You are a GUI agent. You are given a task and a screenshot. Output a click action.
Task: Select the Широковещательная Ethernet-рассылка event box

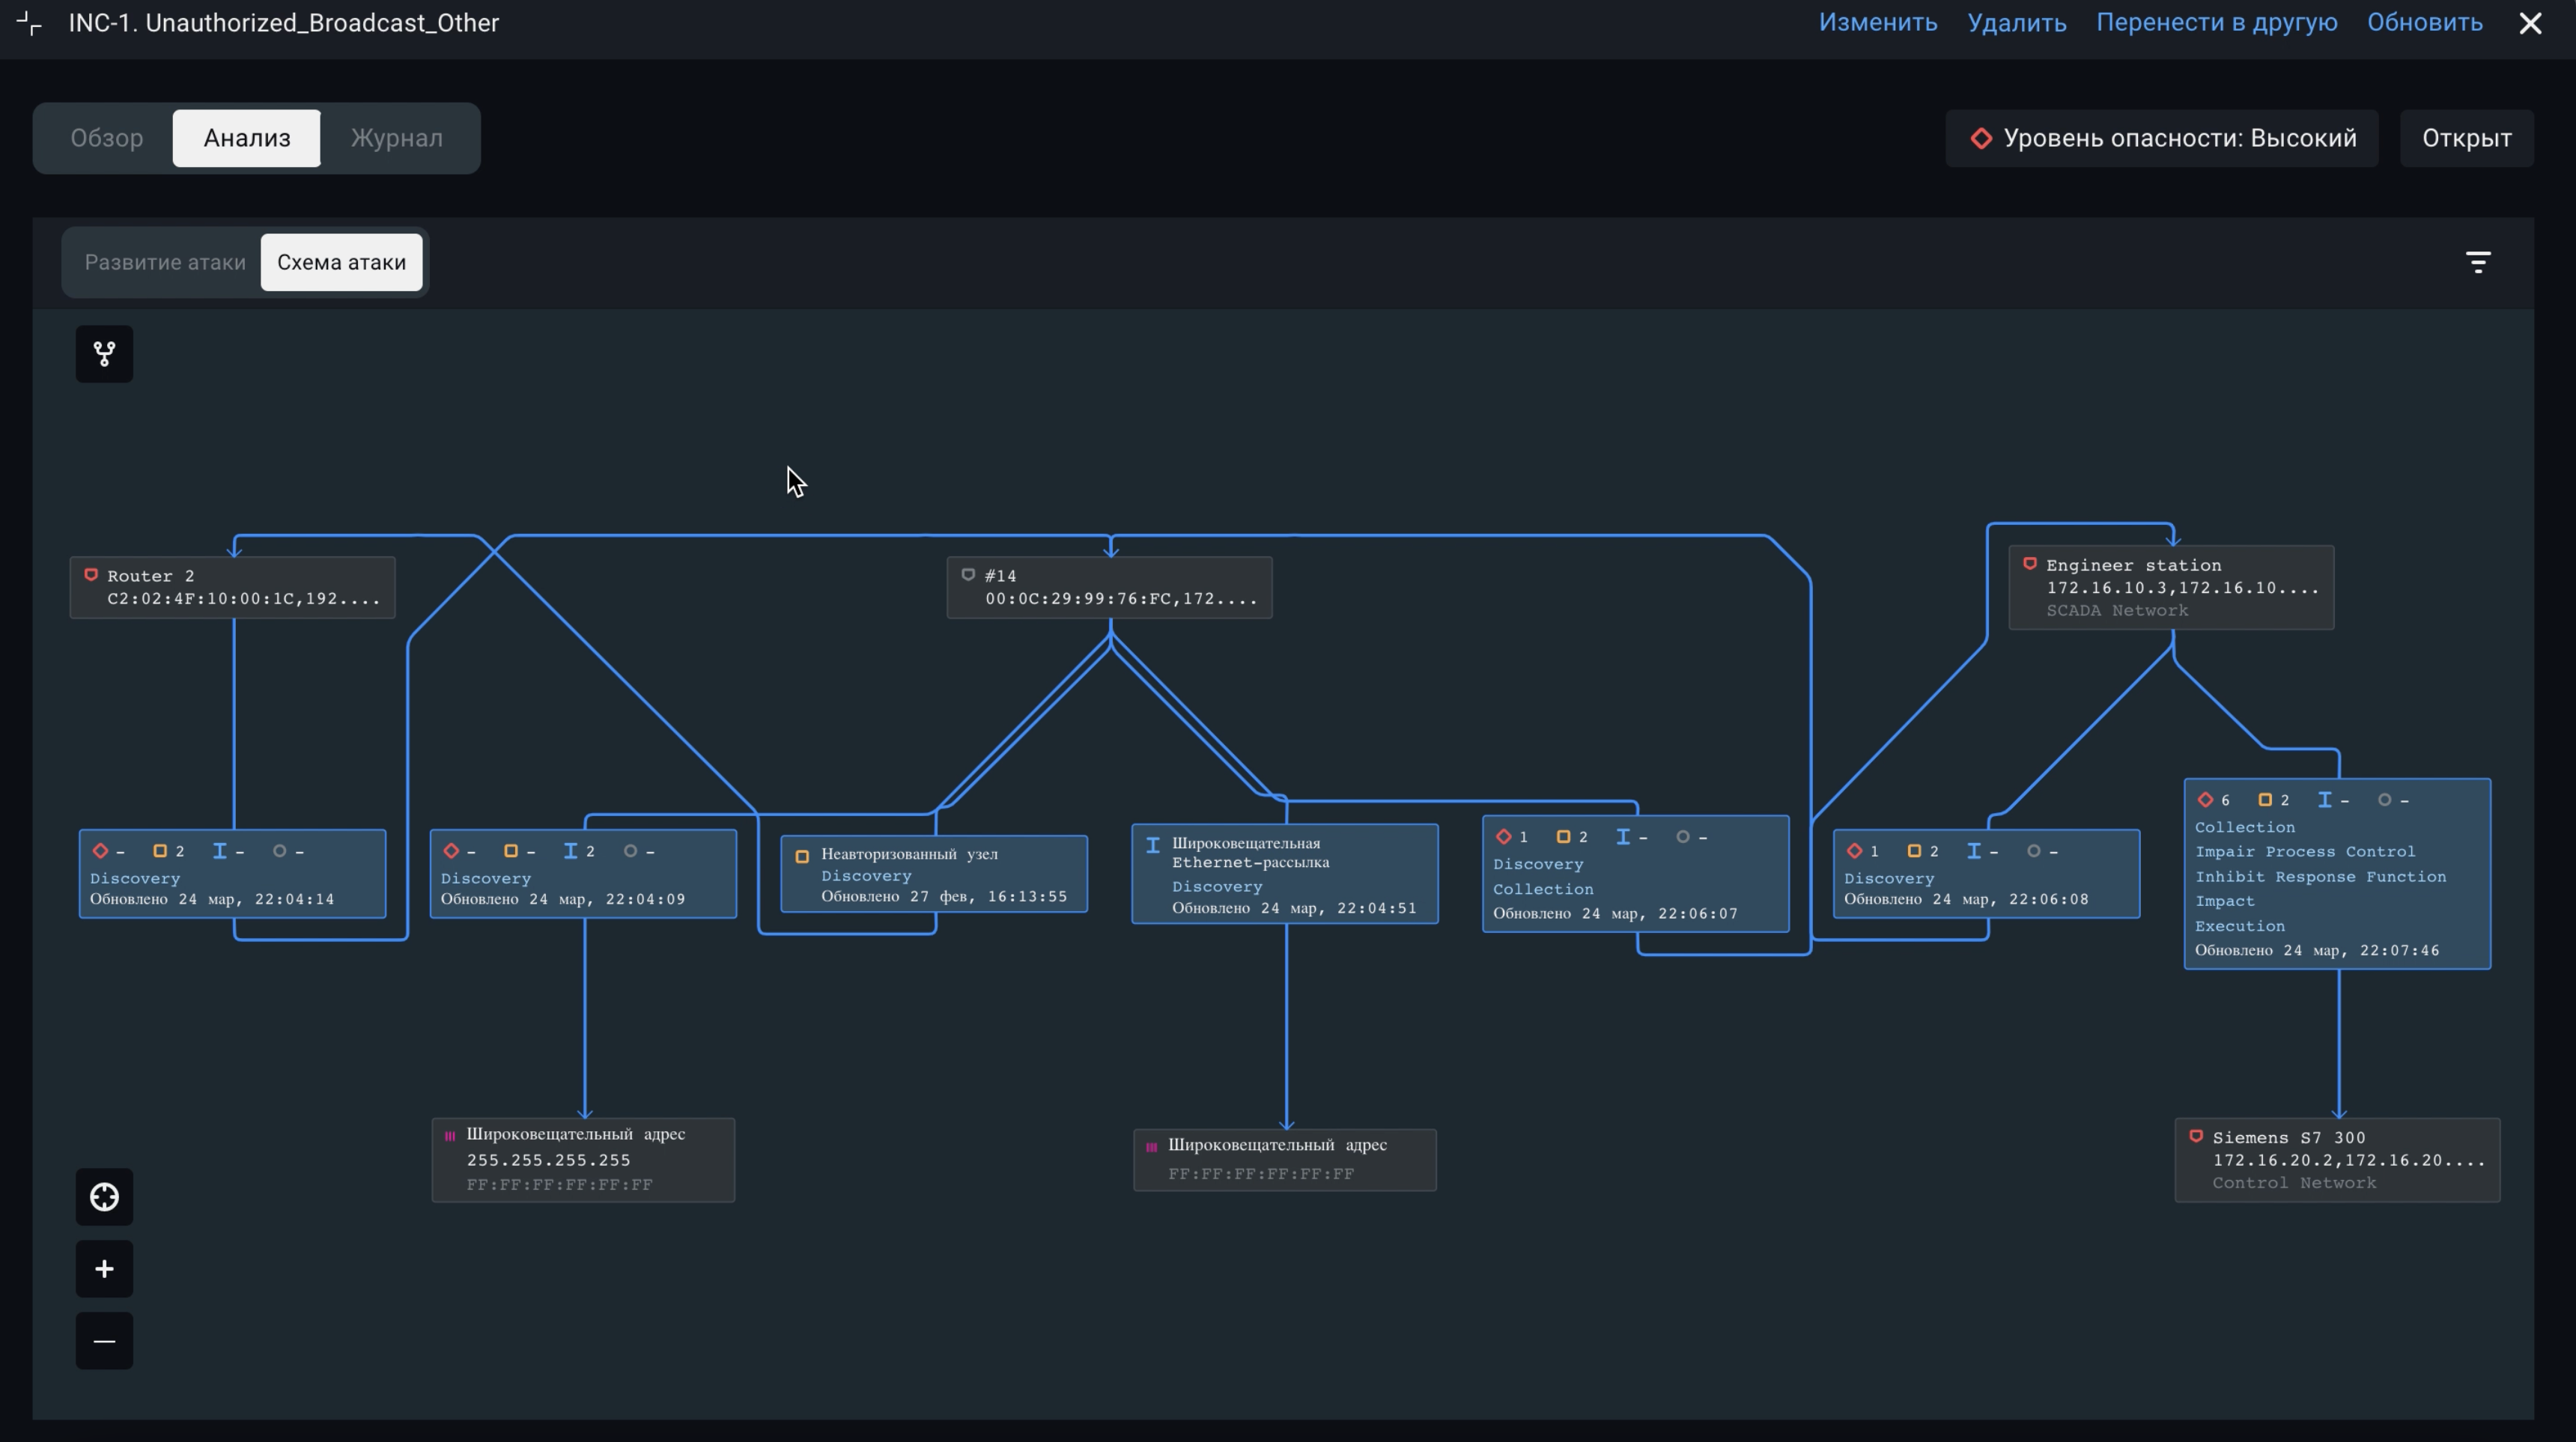[1284, 874]
